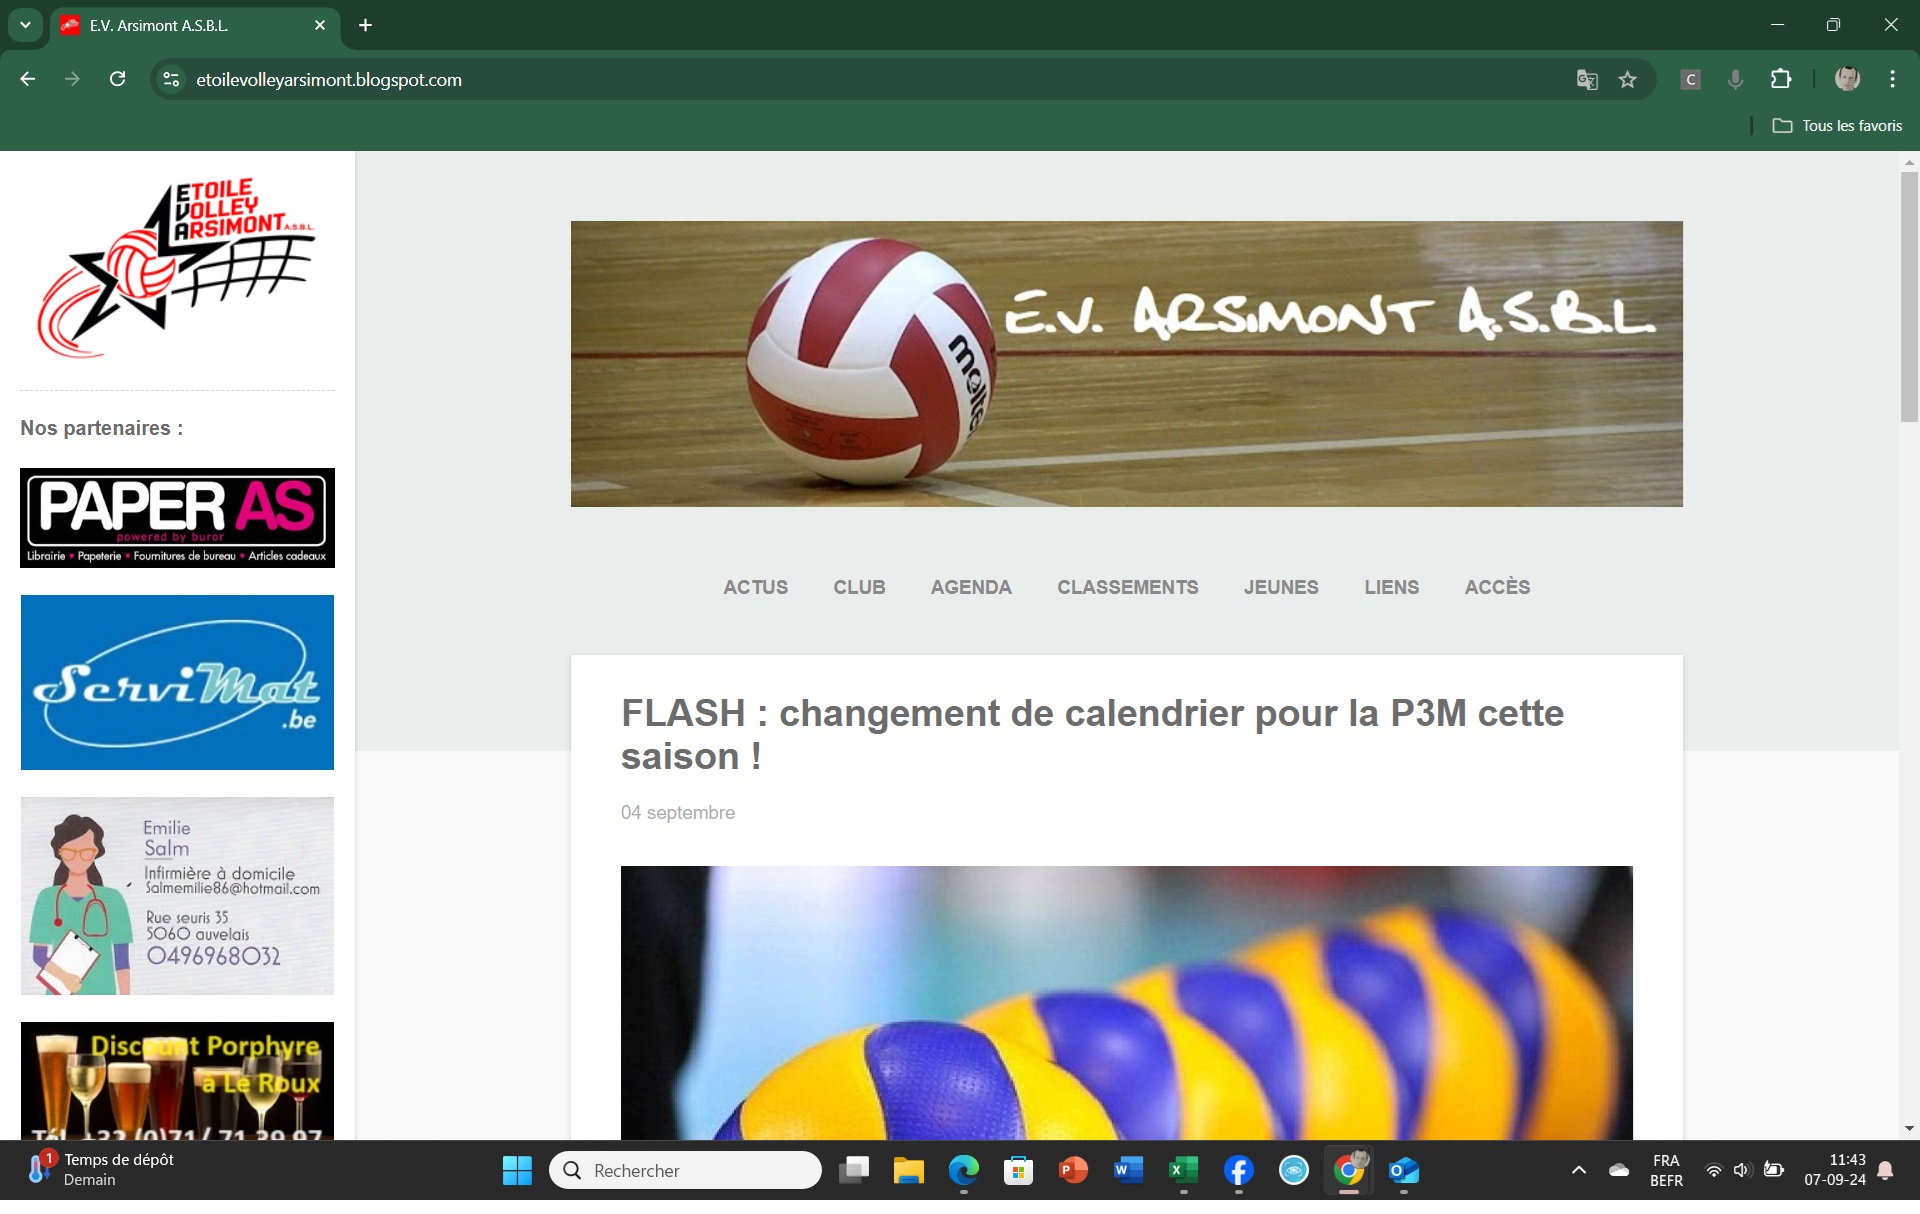This screenshot has width=1920, height=1214.
Task: Click the forward navigation arrow
Action: [72, 79]
